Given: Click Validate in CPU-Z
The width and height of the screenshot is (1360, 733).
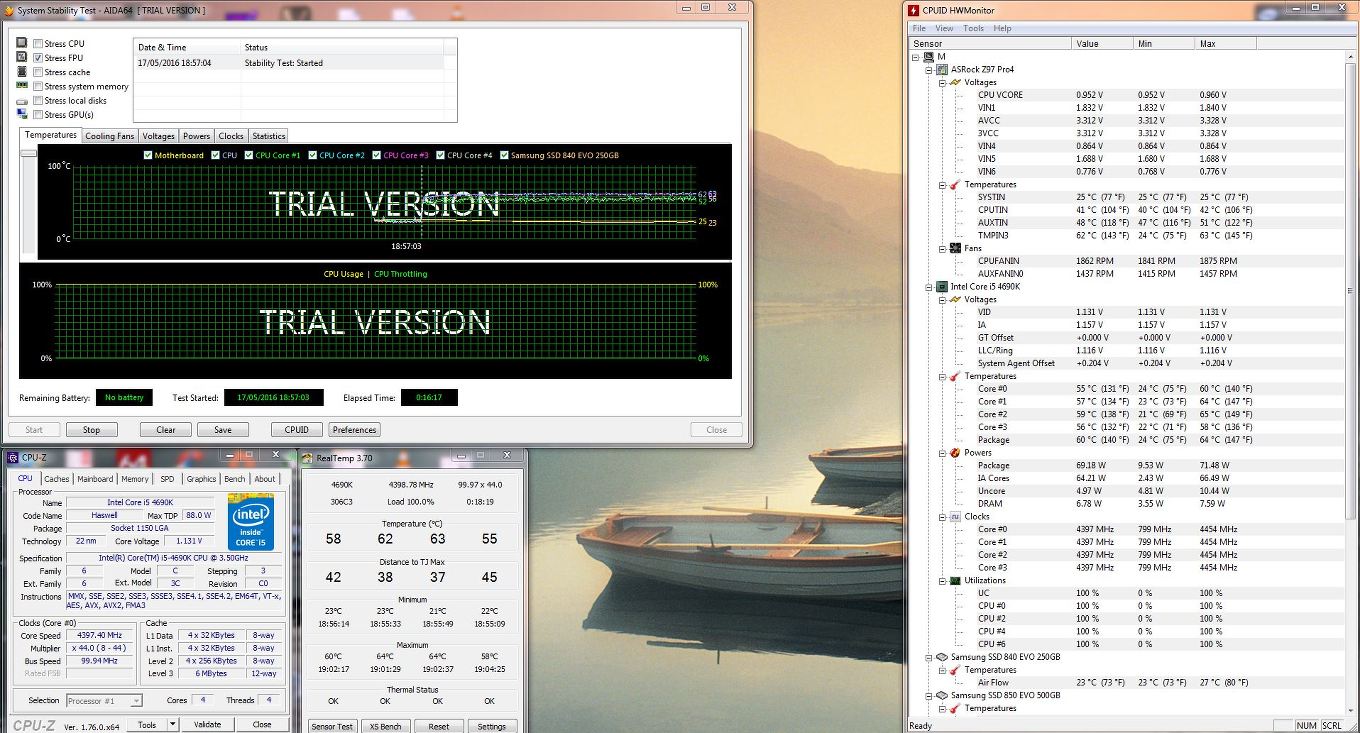Looking at the screenshot, I should [x=207, y=724].
